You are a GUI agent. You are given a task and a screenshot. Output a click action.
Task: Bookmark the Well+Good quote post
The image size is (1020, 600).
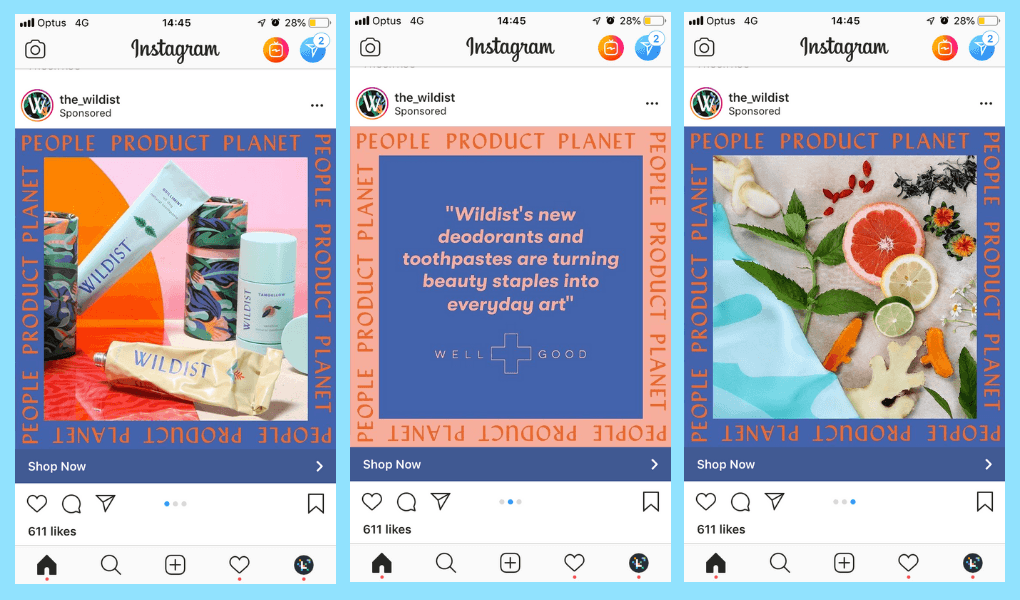[651, 501]
